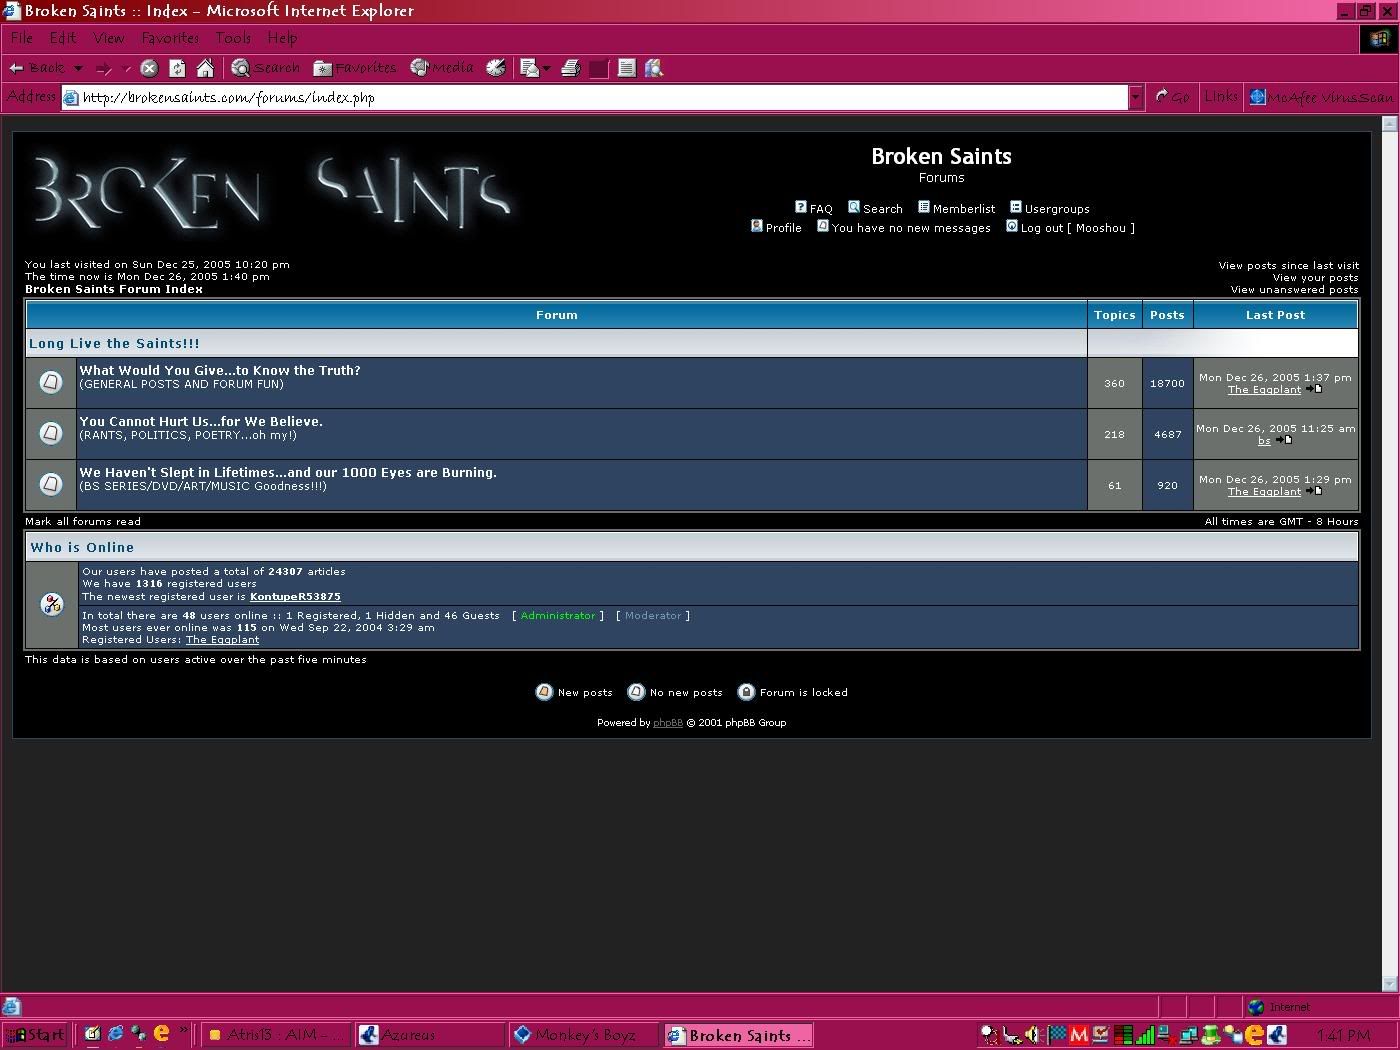Screen dimensions: 1400x1050
Task: Expand the Mail button dropdown arrow
Action: pyautogui.click(x=547, y=68)
